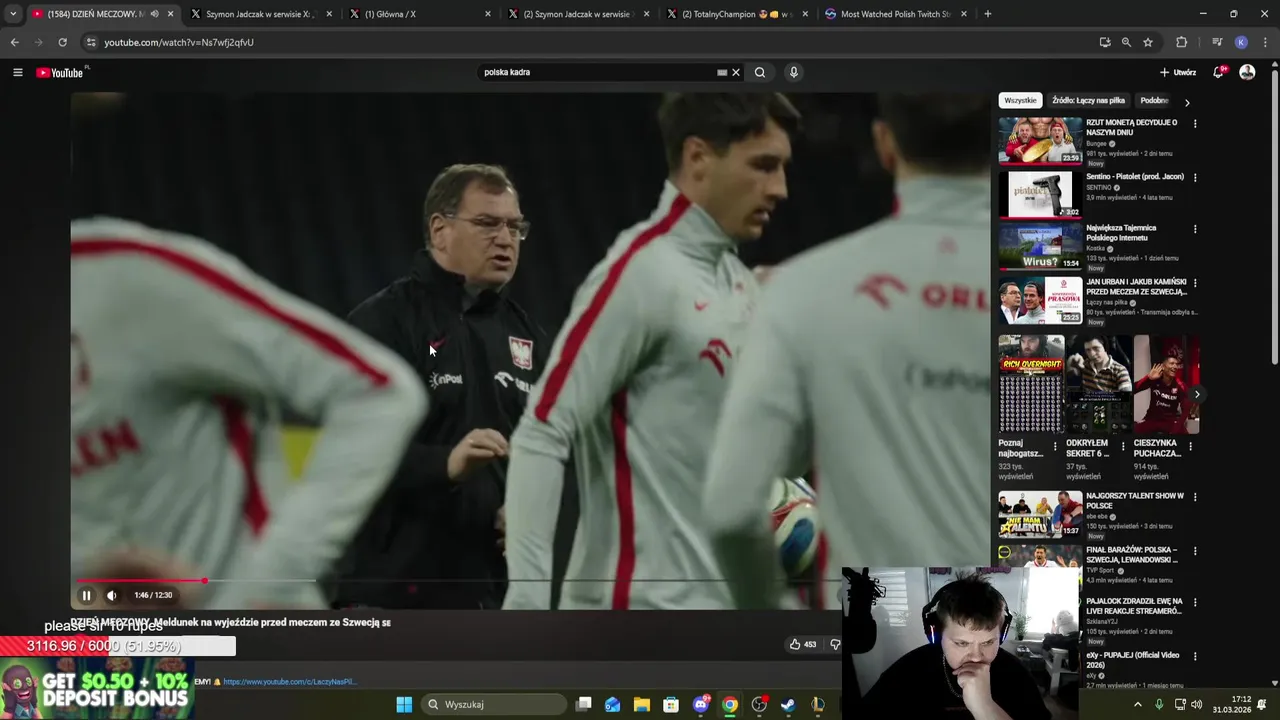Open the tab search dropdown arrow

(x=13, y=14)
